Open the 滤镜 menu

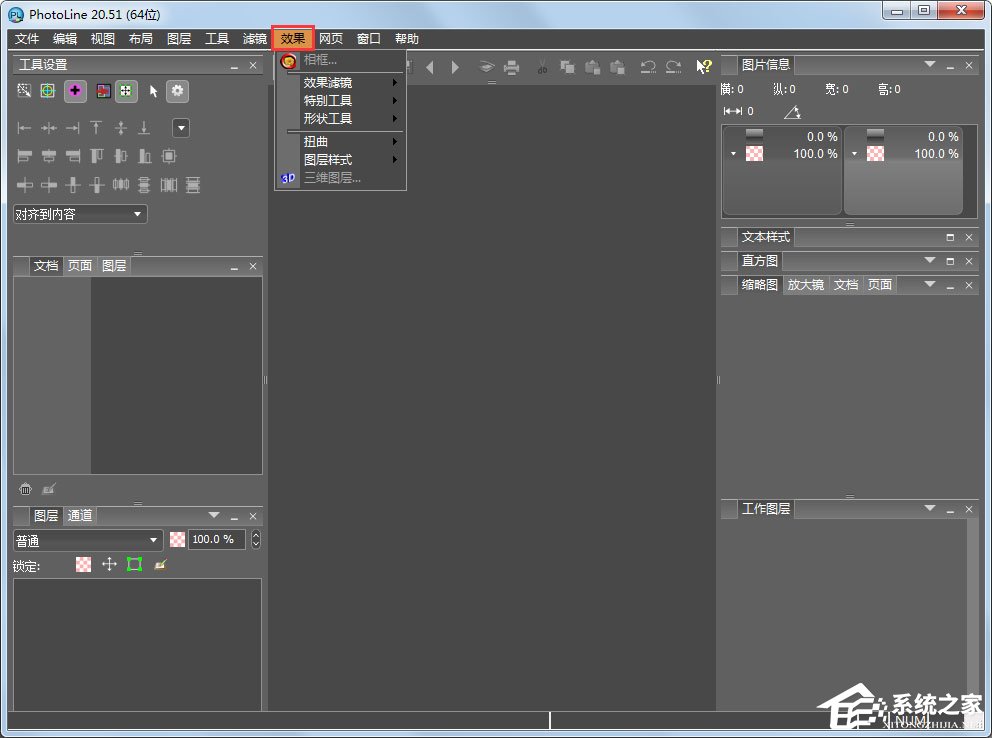[255, 39]
